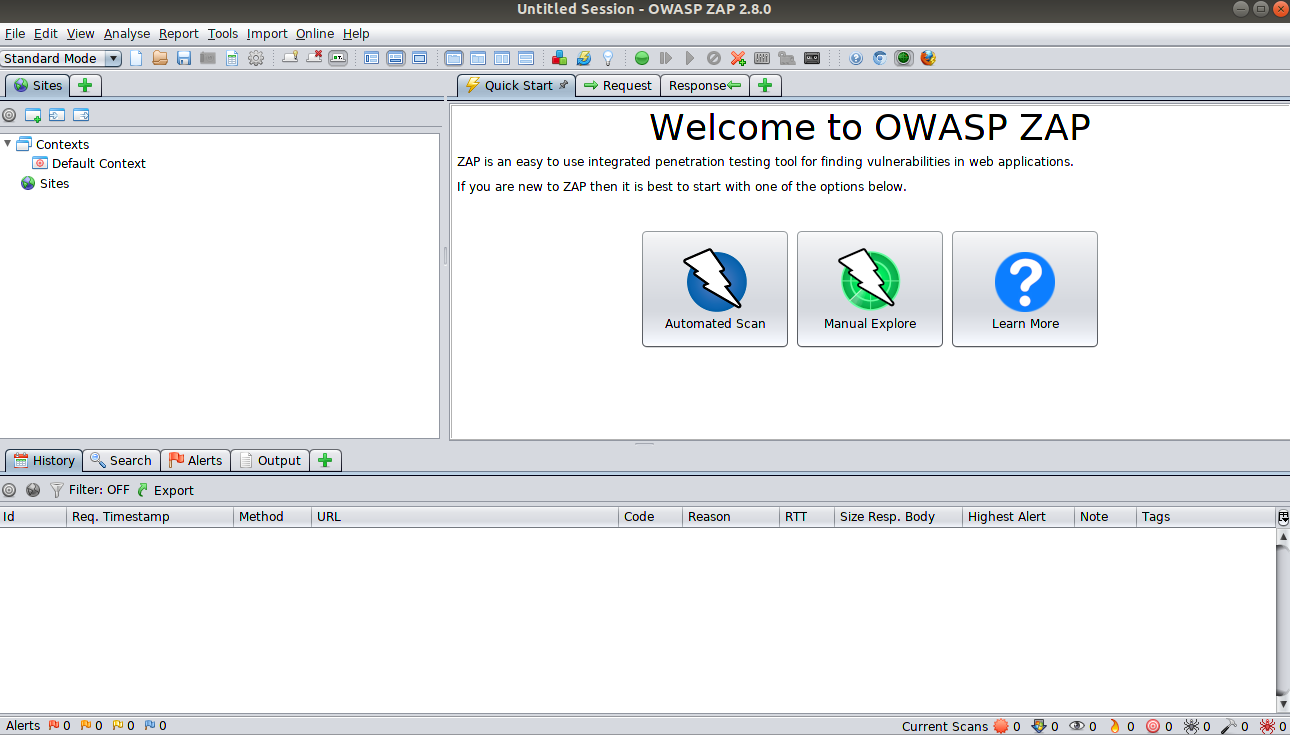Image resolution: width=1290 pixels, height=735 pixels.
Task: Add a new tab beside the Output tab
Action: 325,460
